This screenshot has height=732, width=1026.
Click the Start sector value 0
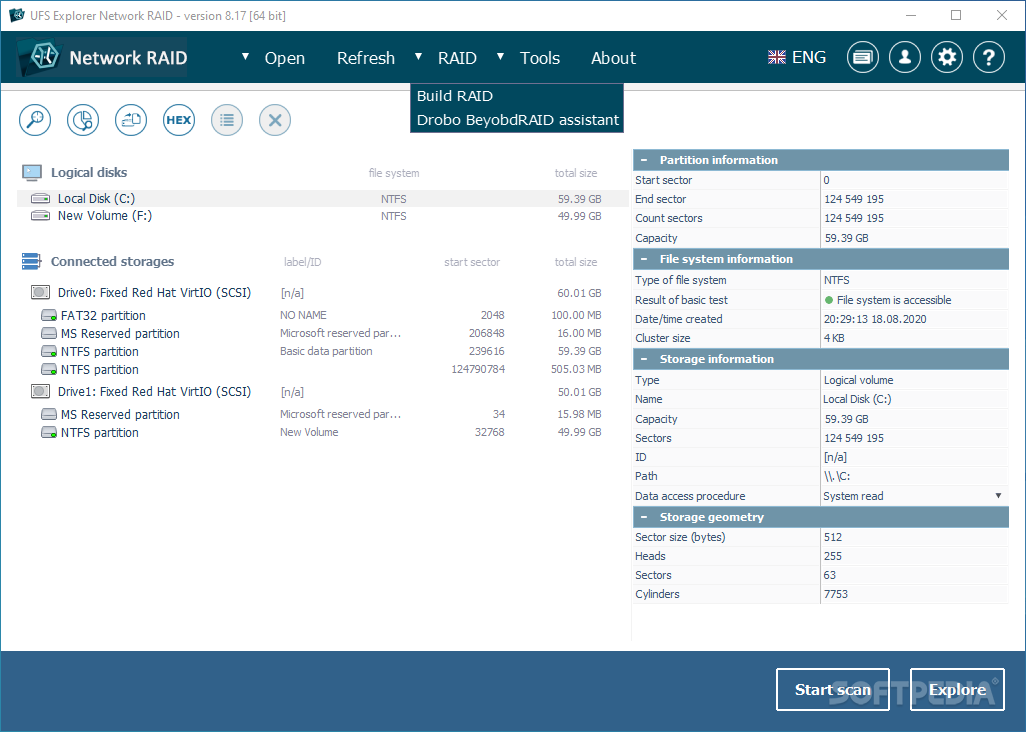826,180
